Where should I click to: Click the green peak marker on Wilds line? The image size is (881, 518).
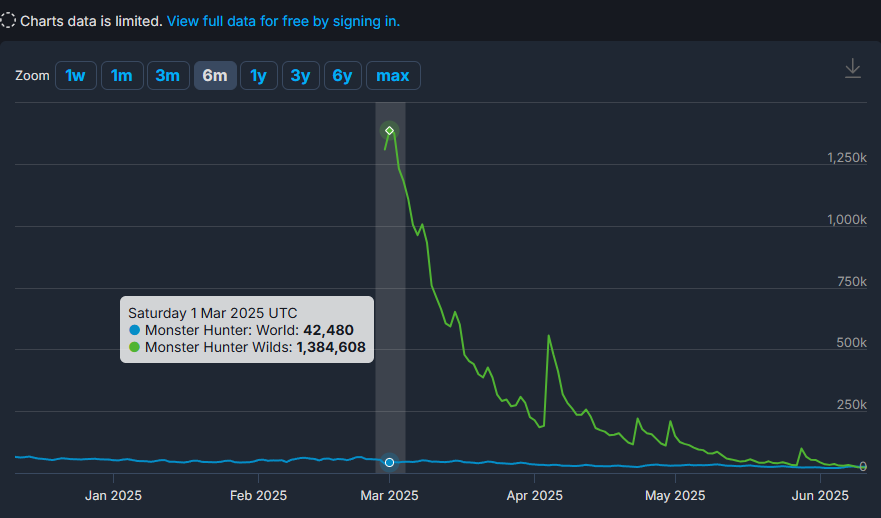[390, 131]
